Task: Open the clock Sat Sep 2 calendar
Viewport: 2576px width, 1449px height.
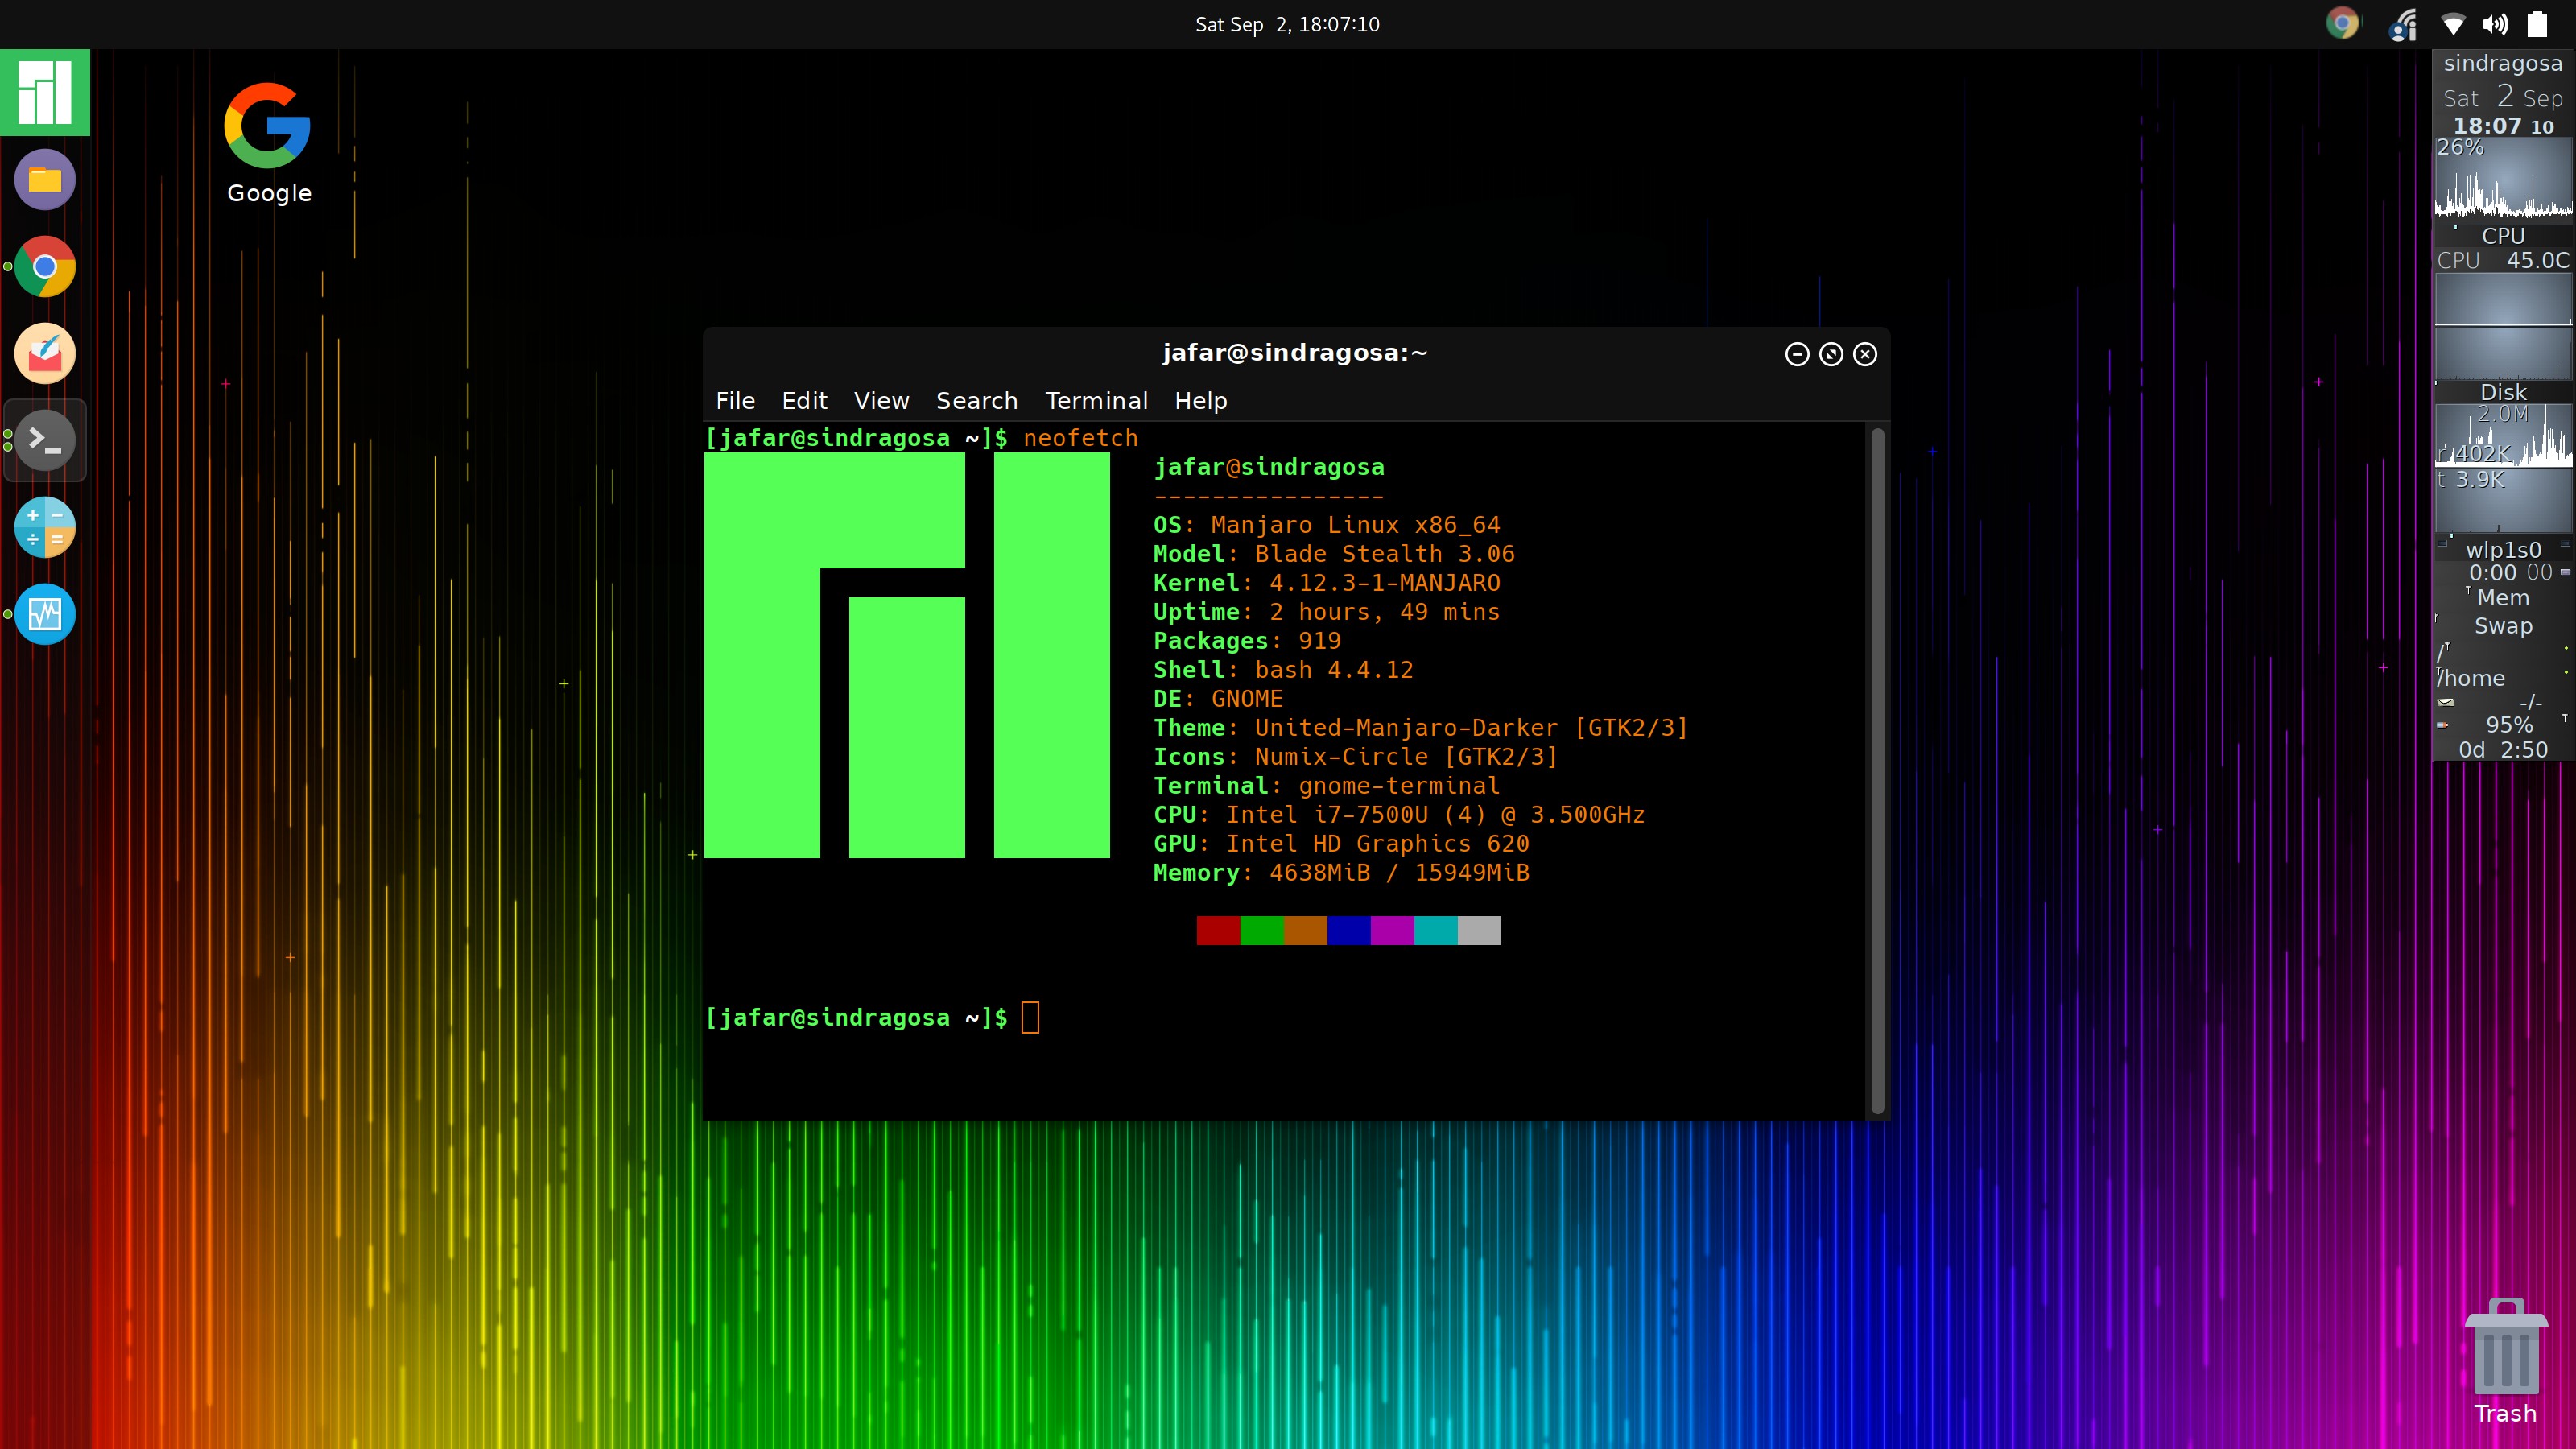Action: [1287, 24]
